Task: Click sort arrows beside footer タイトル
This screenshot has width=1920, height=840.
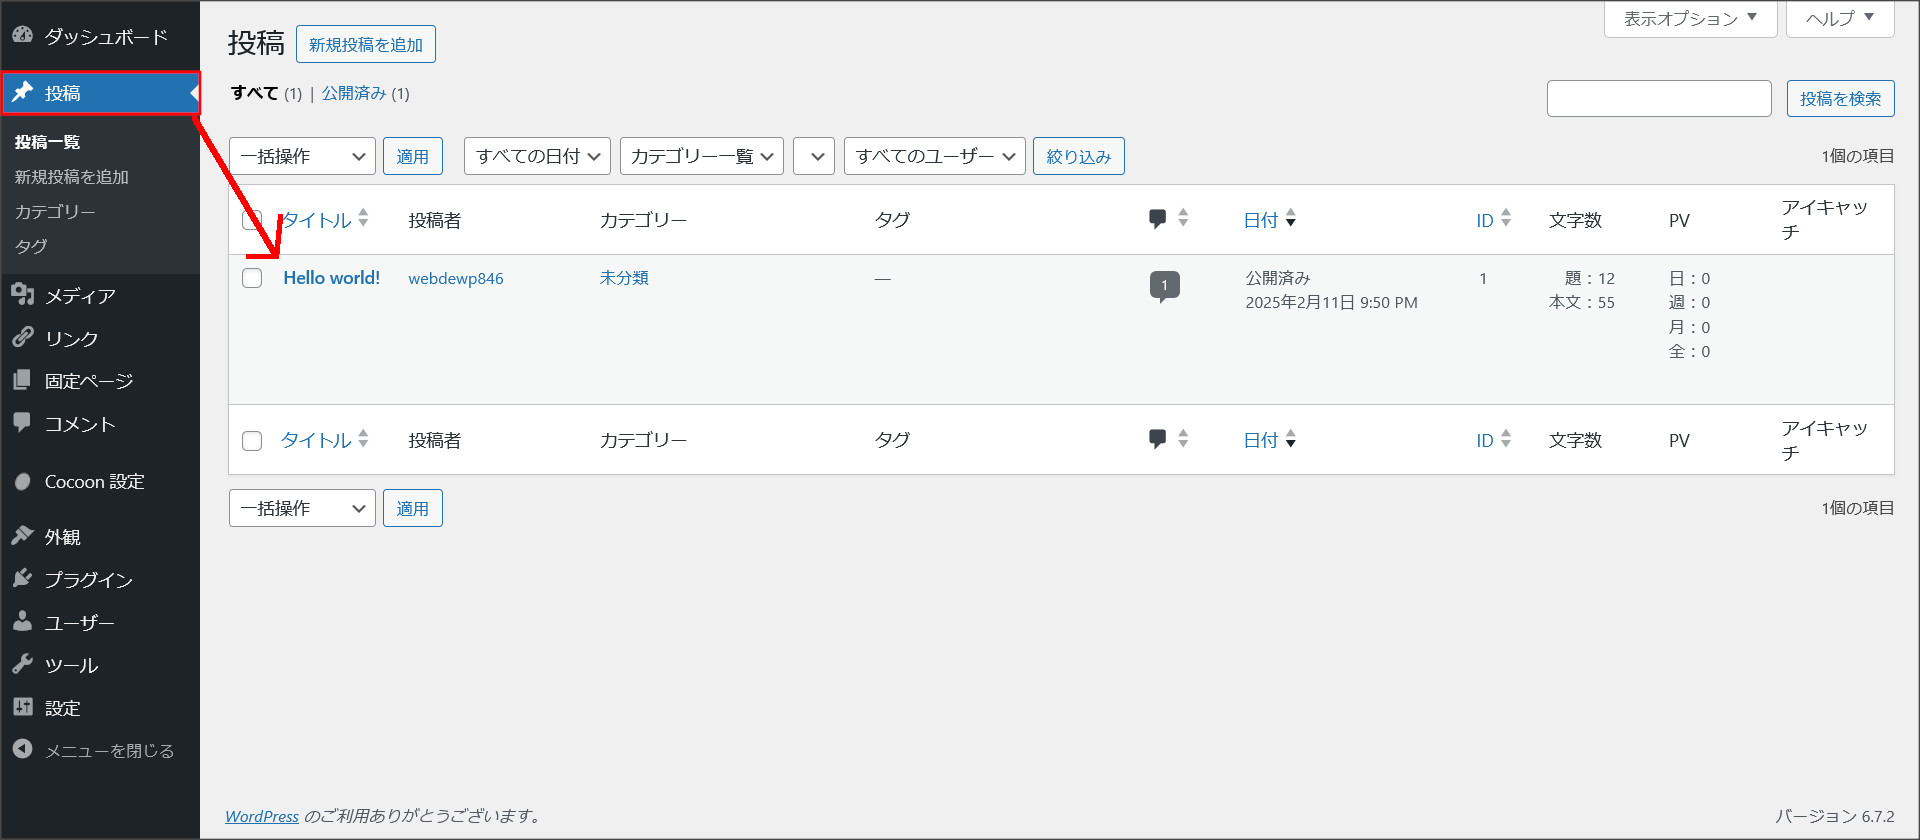Action: [x=363, y=438]
